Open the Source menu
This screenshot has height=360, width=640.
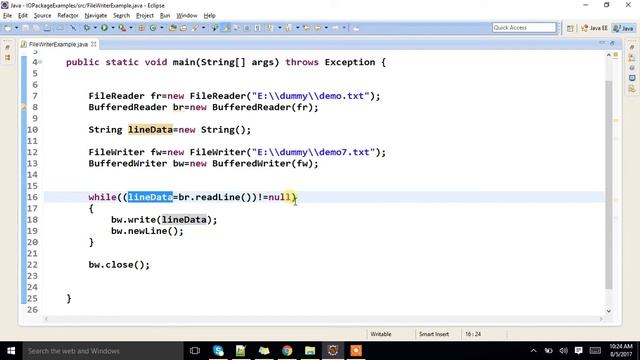coord(42,16)
